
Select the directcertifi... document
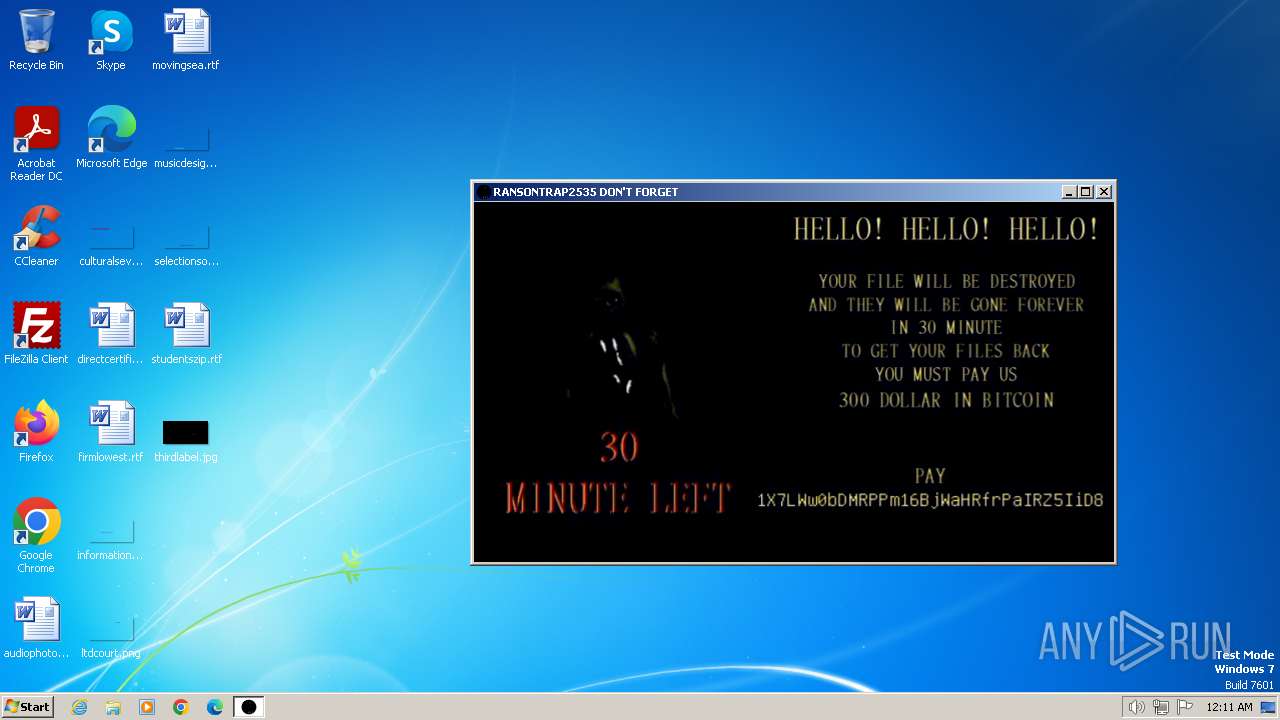(x=111, y=334)
